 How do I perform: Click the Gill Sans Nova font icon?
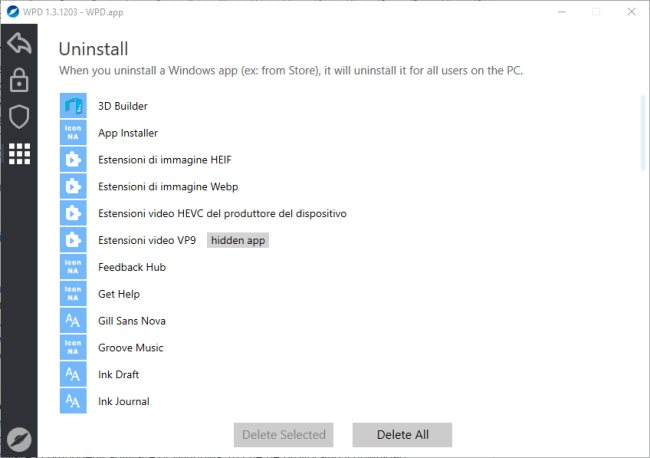pyautogui.click(x=73, y=320)
